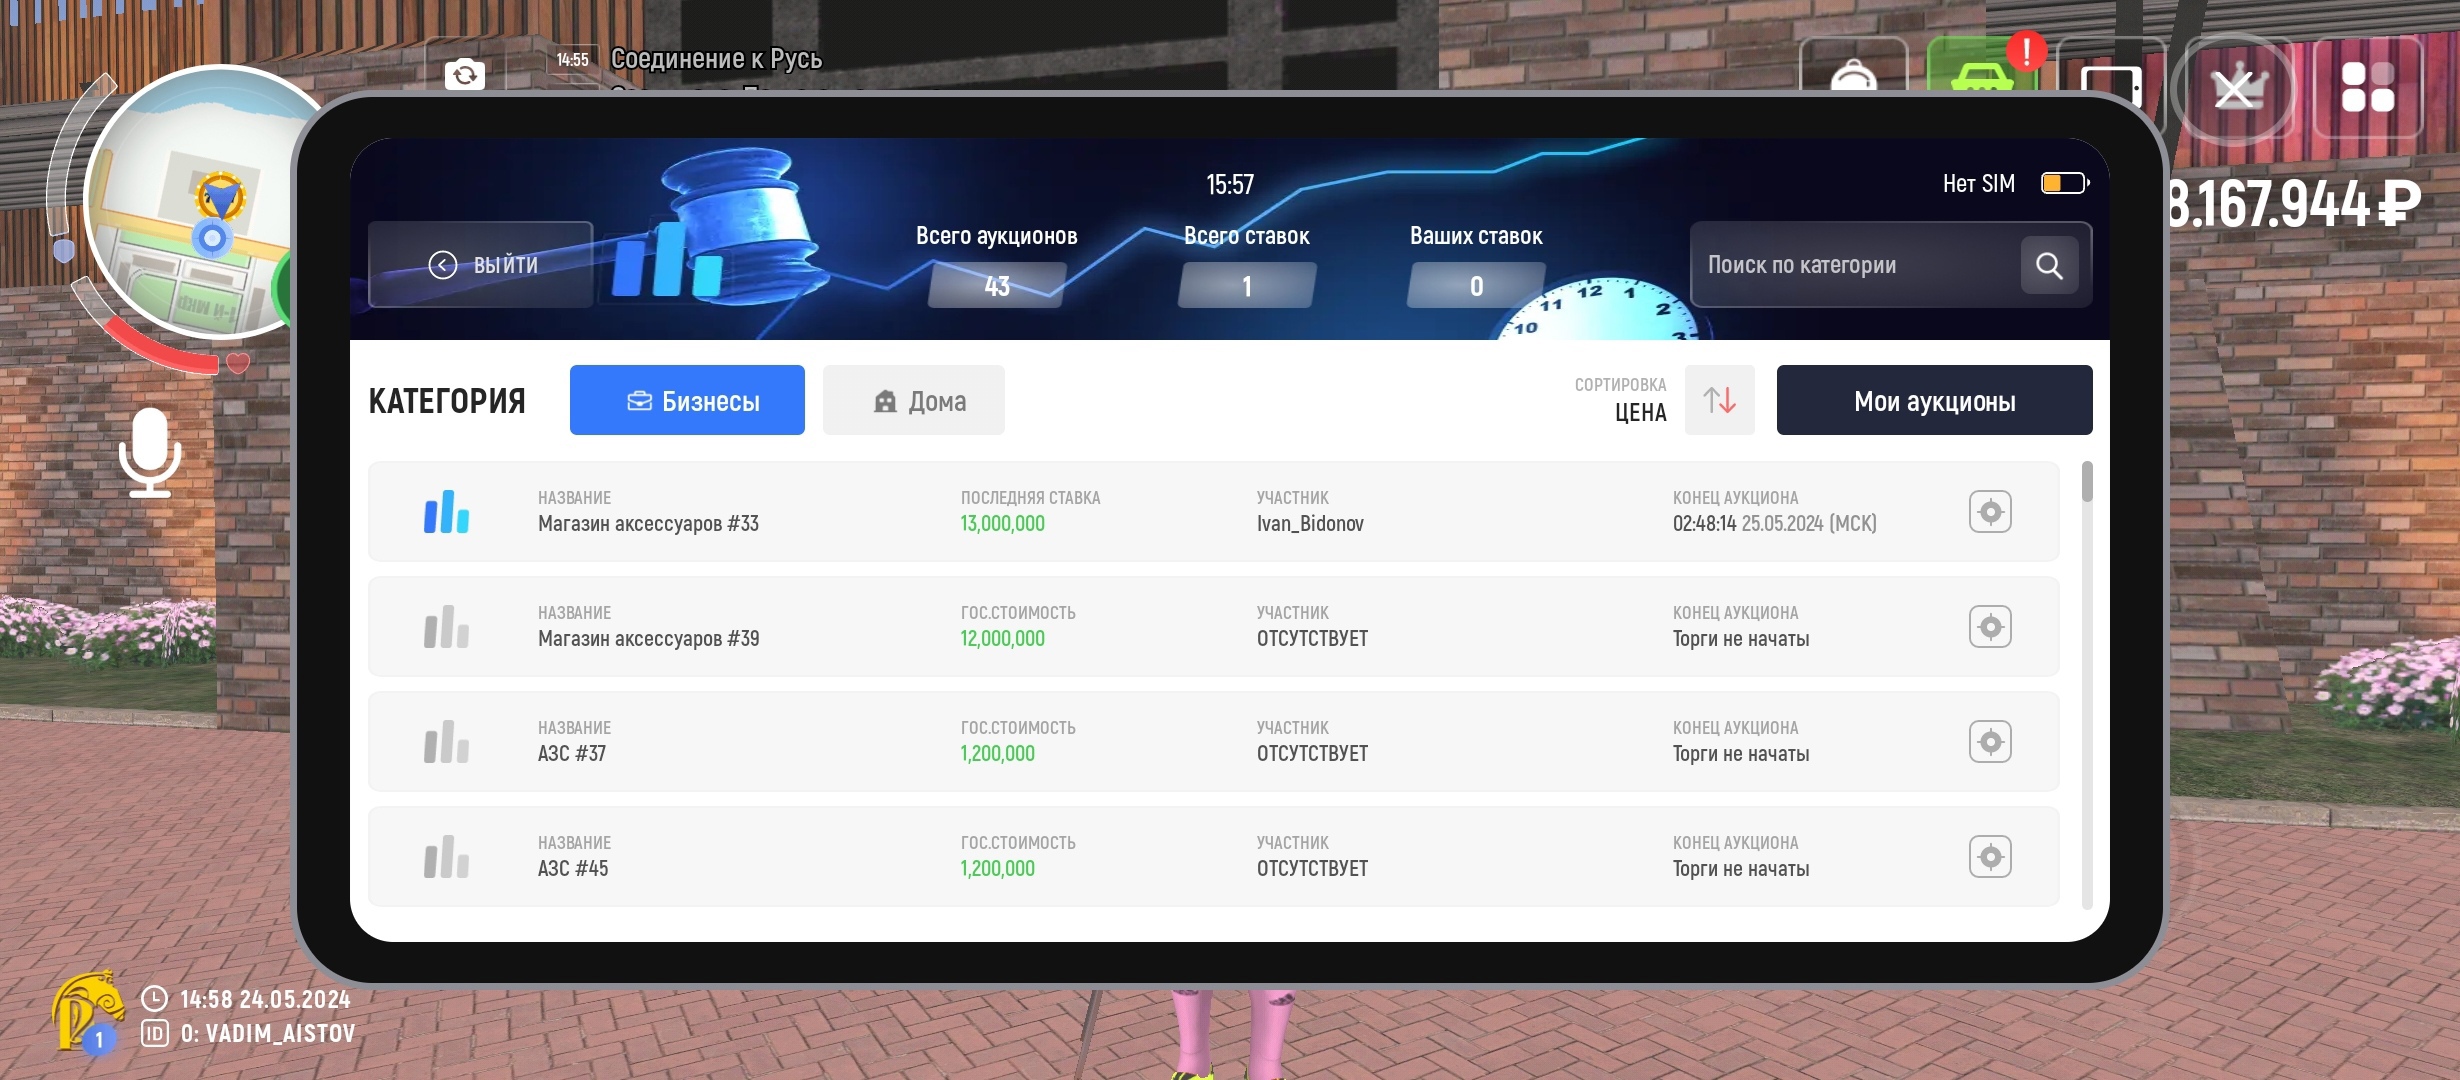Open the four-squares menu icon
Image resolution: width=2460 pixels, height=1080 pixels.
click(x=2367, y=87)
